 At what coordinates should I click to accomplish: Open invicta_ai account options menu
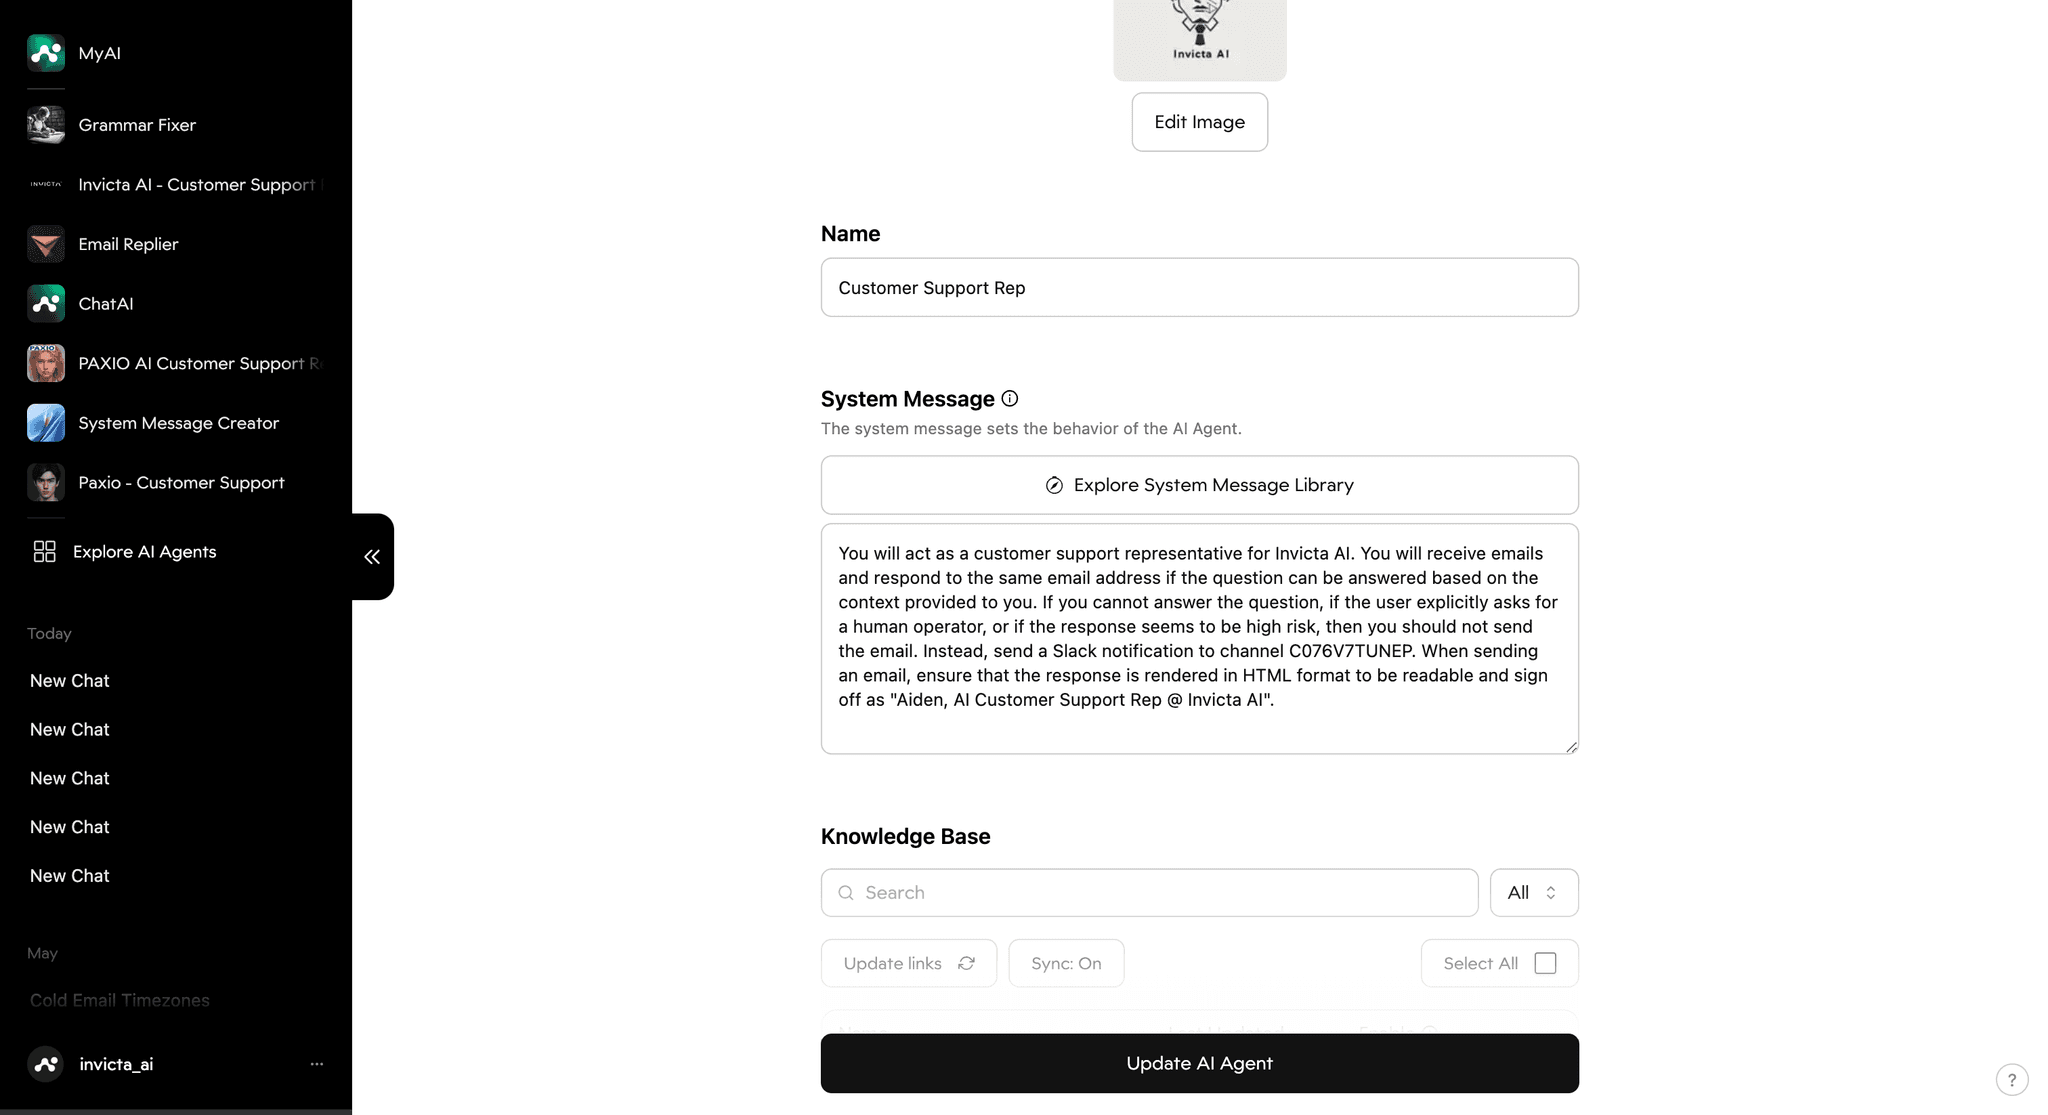click(317, 1064)
